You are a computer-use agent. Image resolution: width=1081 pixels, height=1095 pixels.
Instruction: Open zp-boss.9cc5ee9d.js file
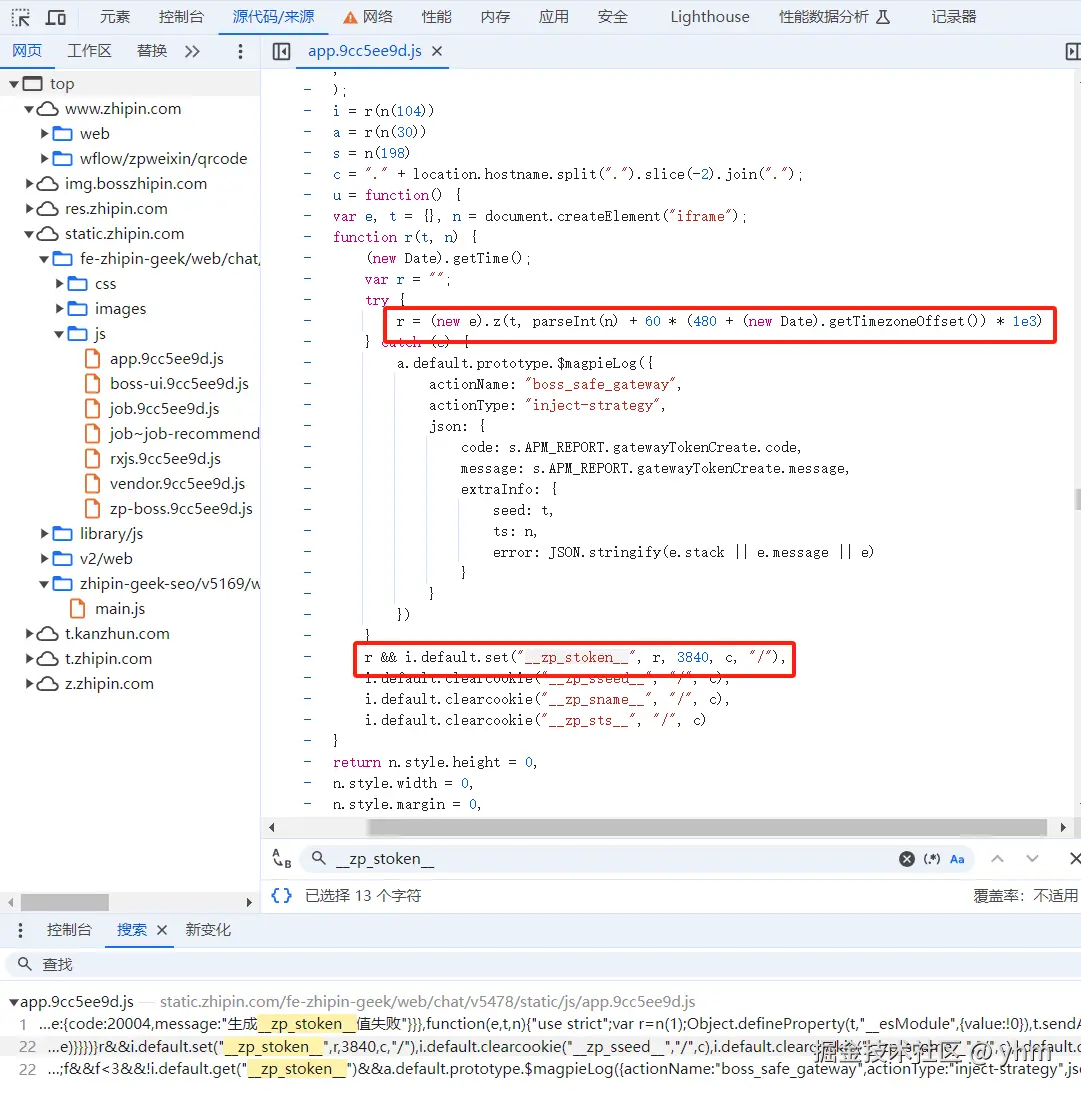[181, 509]
